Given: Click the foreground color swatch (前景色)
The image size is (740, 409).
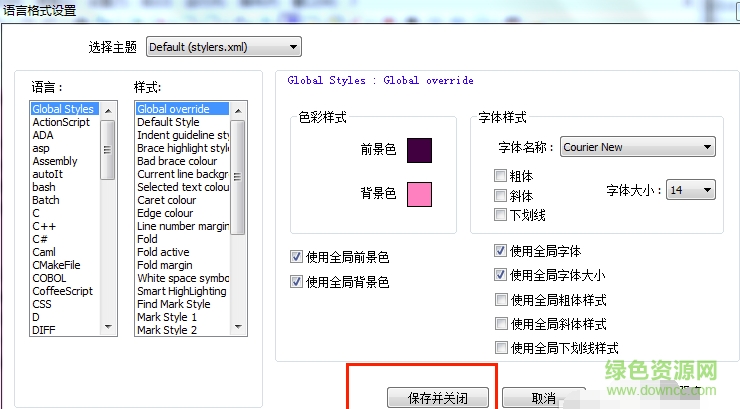Looking at the screenshot, I should click(419, 150).
